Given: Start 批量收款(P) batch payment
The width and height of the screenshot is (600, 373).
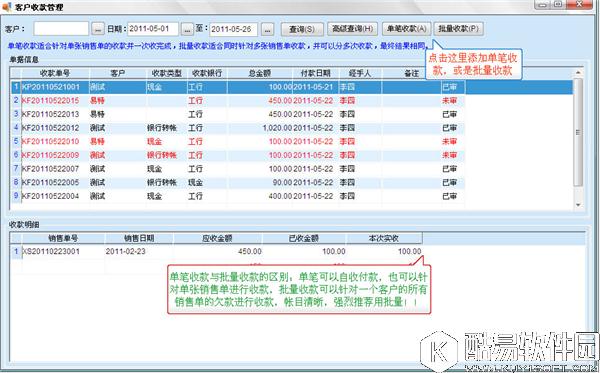Looking at the screenshot, I should (x=458, y=29).
